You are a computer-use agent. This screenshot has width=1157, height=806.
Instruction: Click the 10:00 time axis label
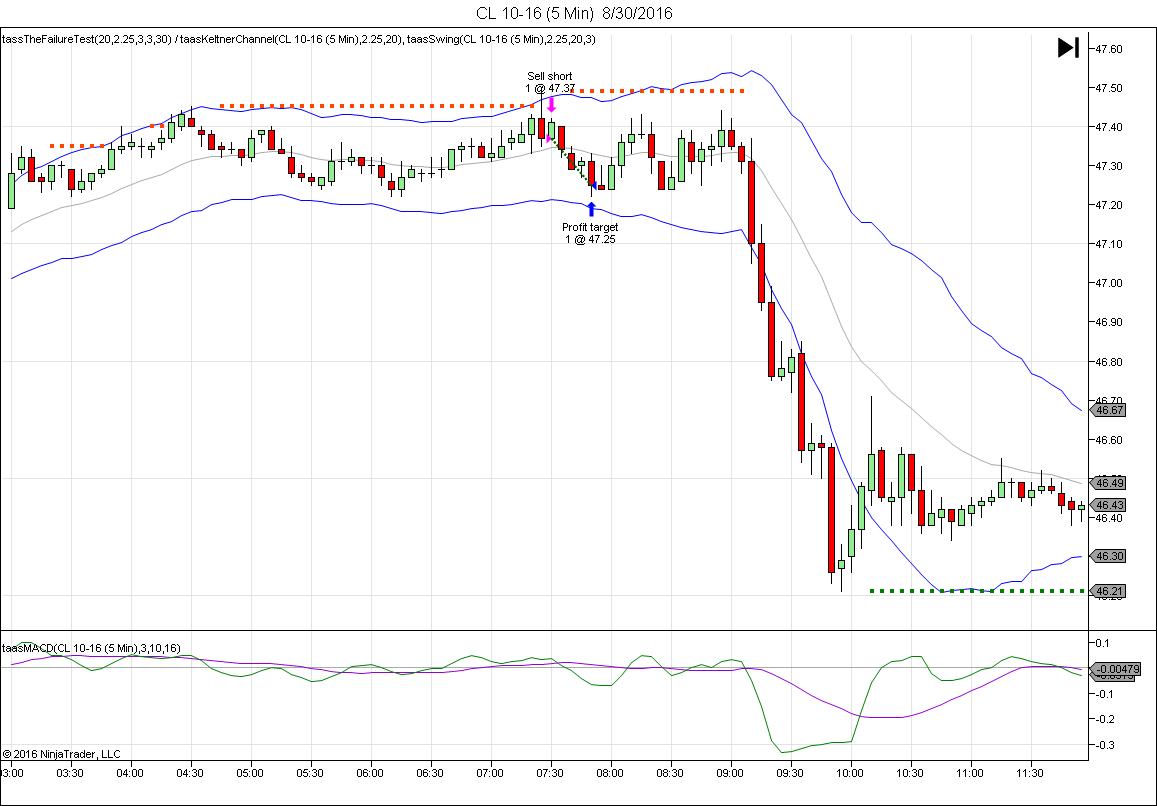(x=851, y=773)
